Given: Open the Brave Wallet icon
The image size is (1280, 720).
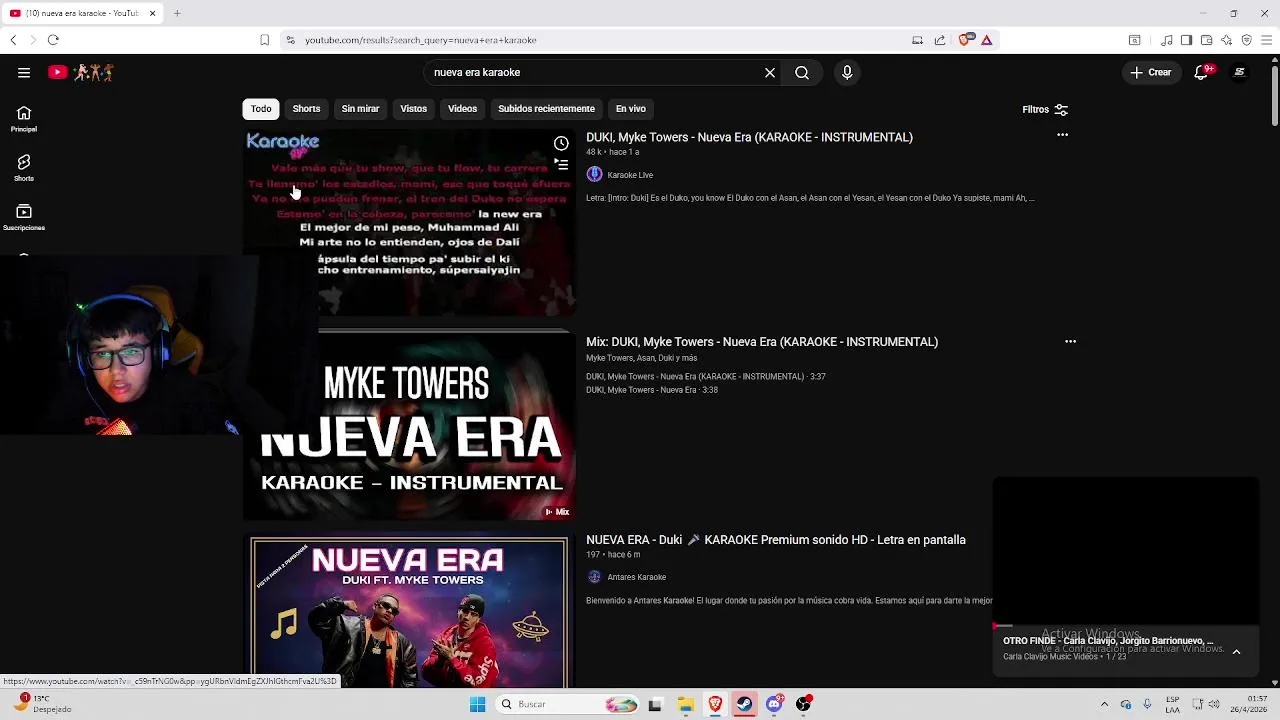Looking at the screenshot, I should point(1206,40).
